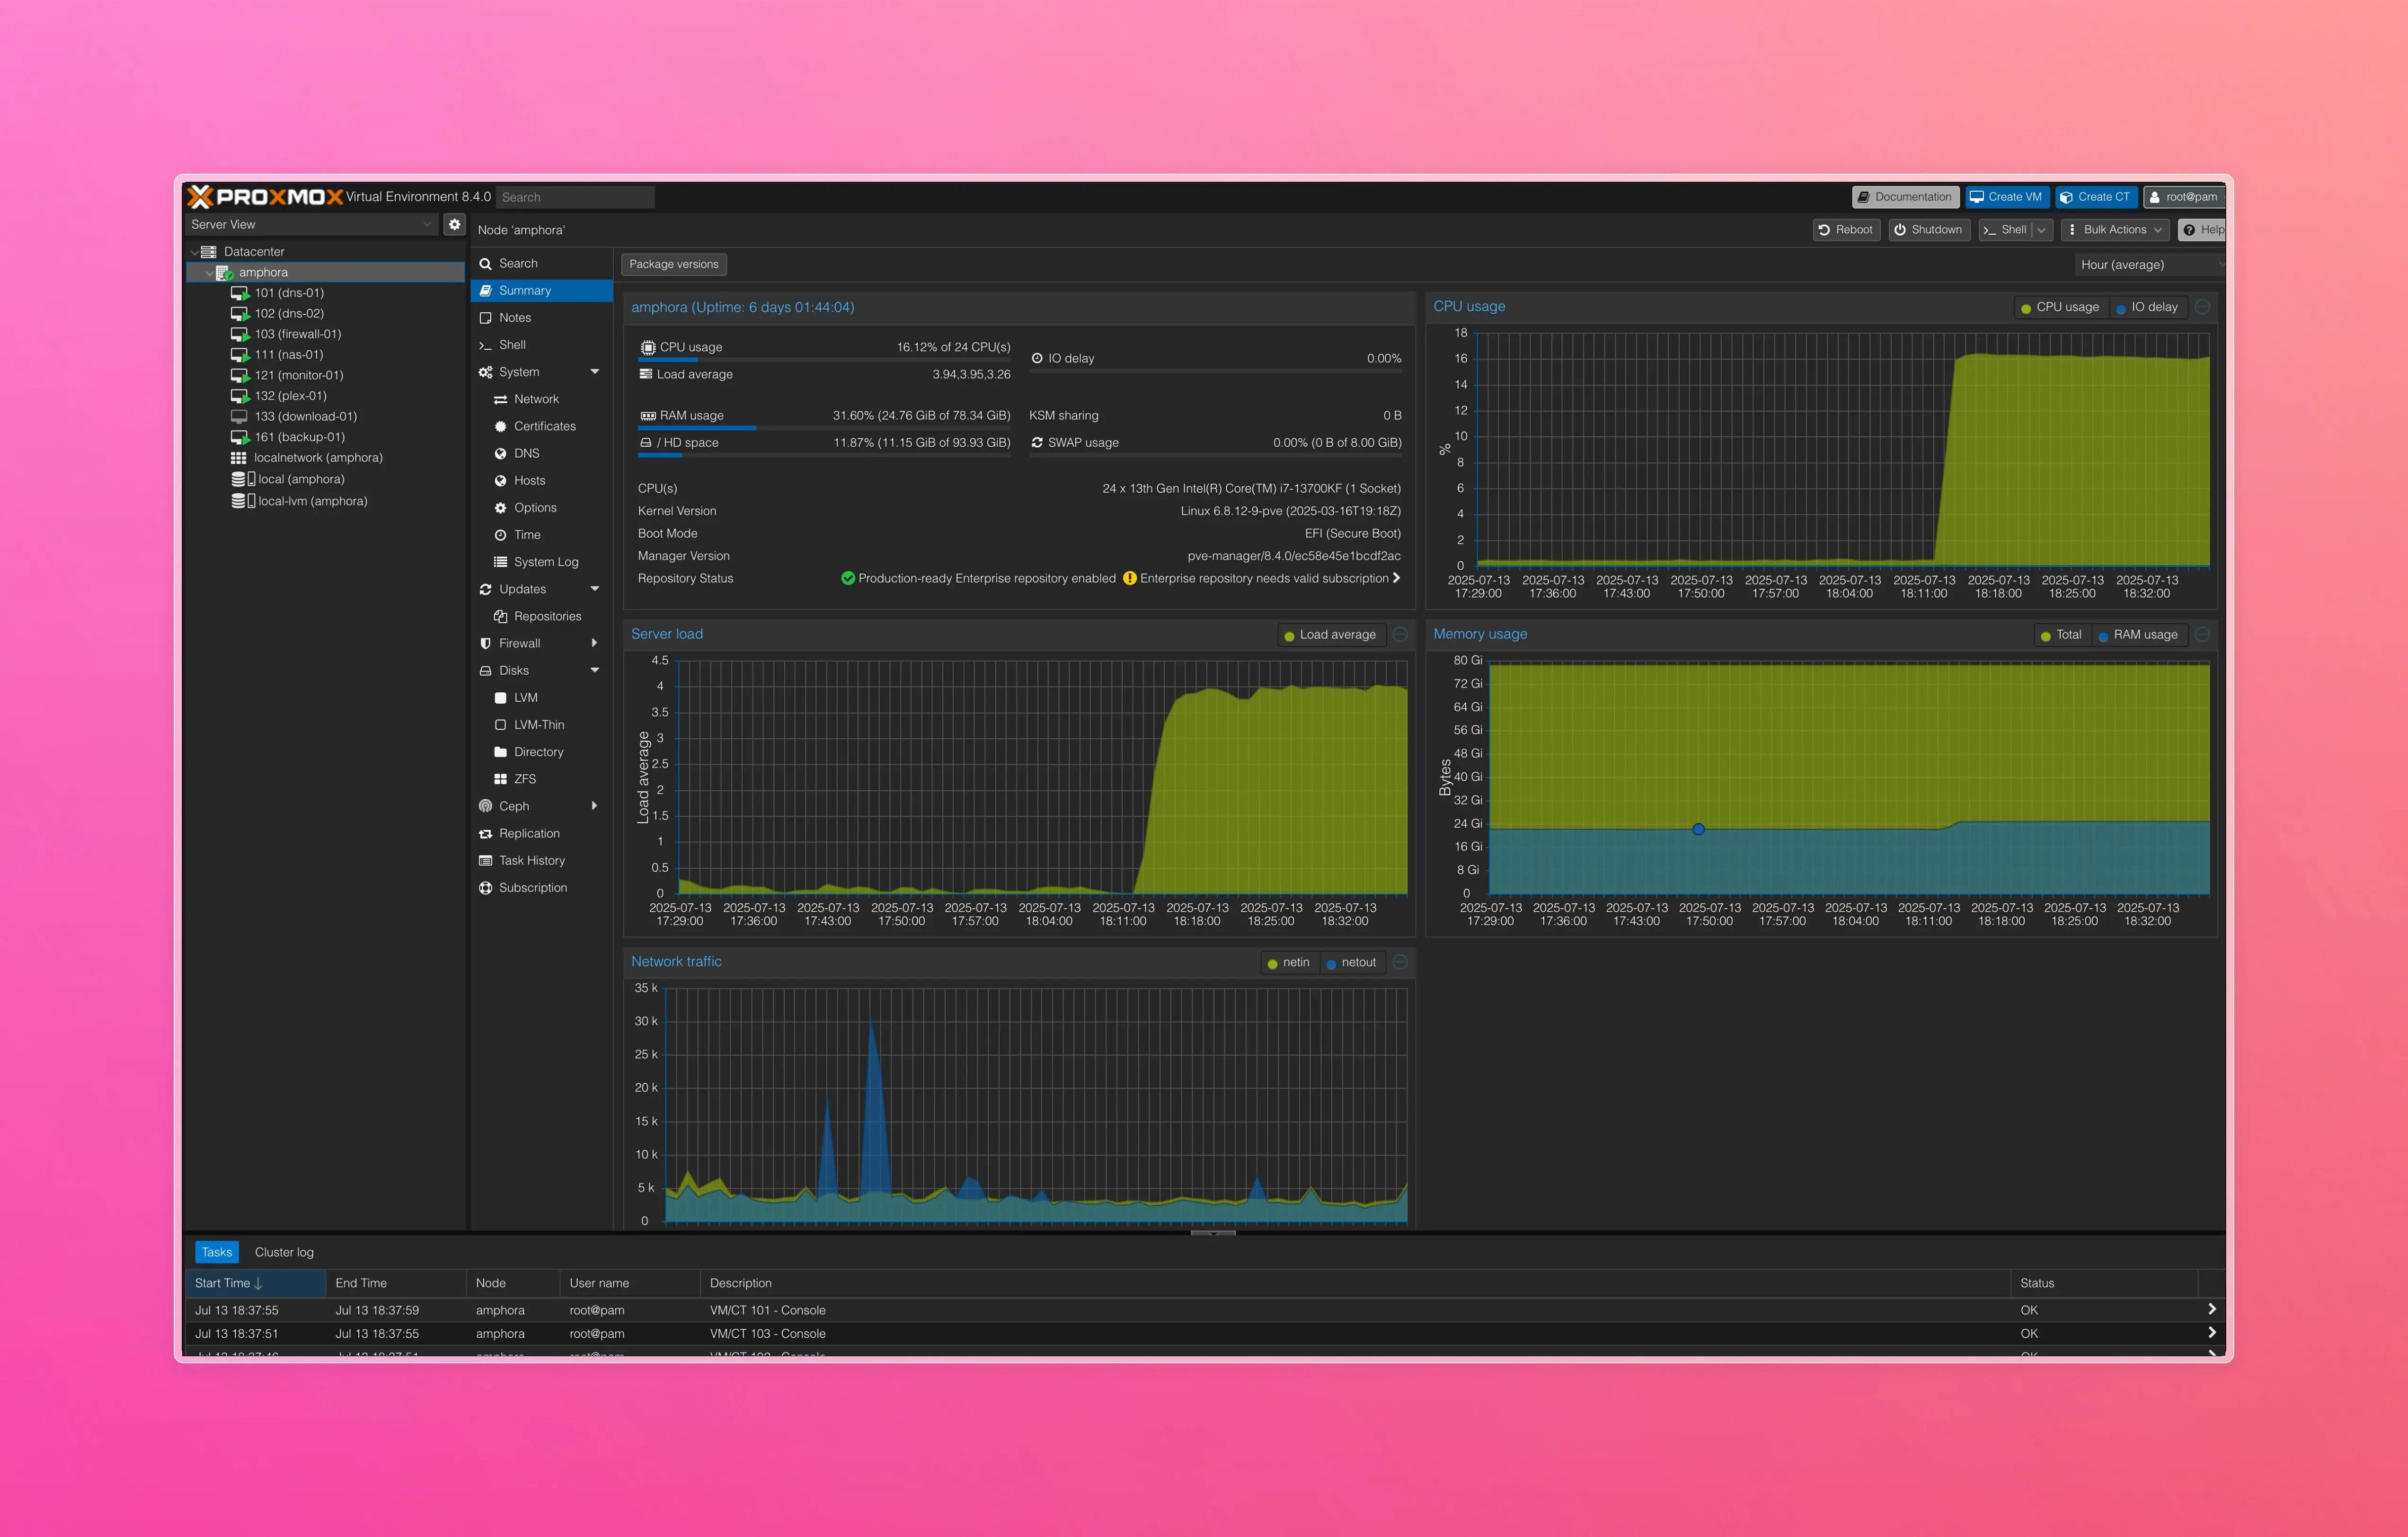This screenshot has width=2408, height=1537.
Task: Click Create VM
Action: [x=2007, y=197]
